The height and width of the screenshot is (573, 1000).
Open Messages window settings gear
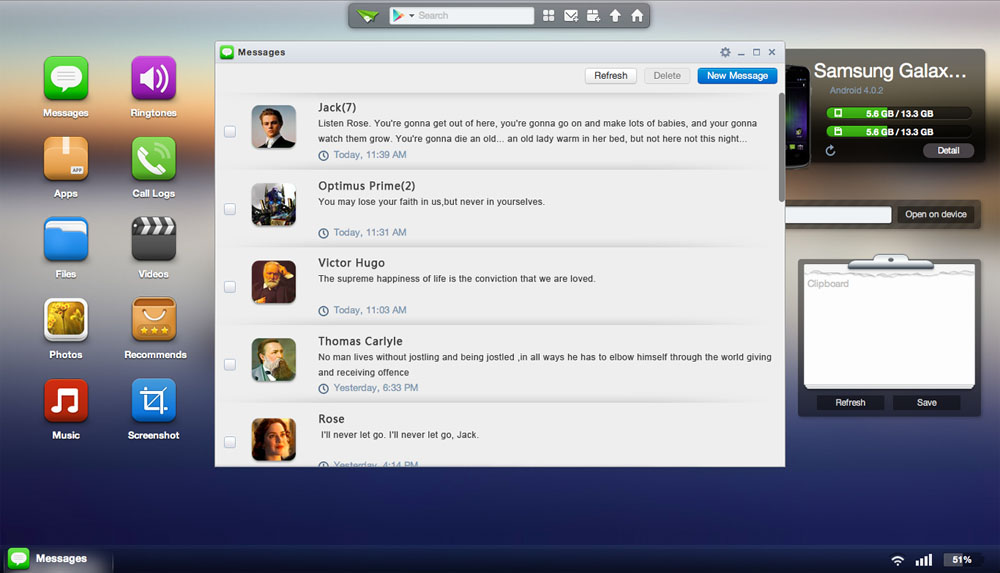coord(725,52)
